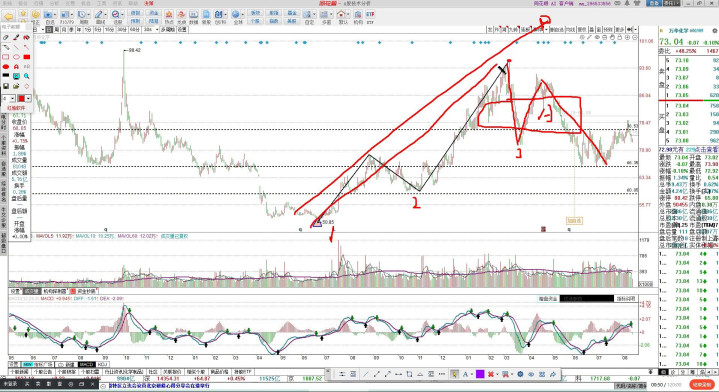Open the line width dropdown in palette
This screenshot has height=392, width=719.
13,99
